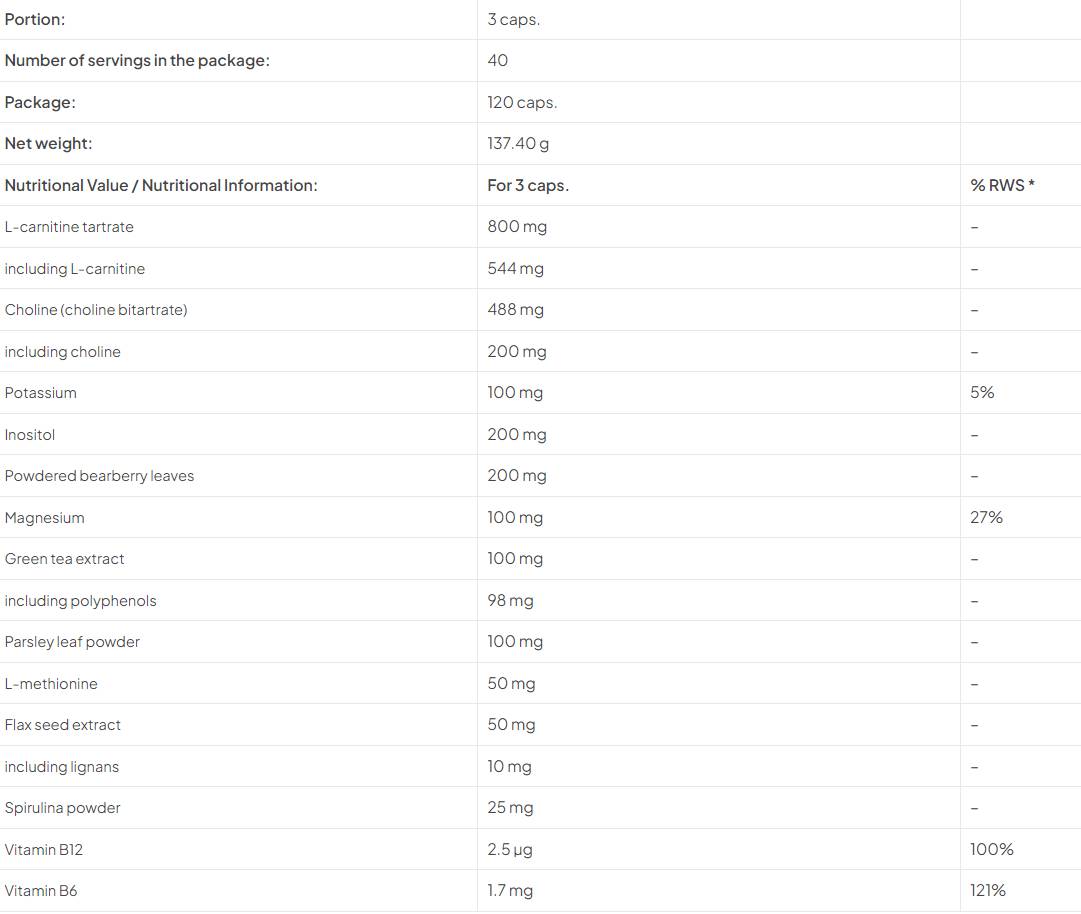This screenshot has width=1081, height=914.
Task: Click the 'L-carnitine tartrate' ingredient name
Action: coord(69,227)
